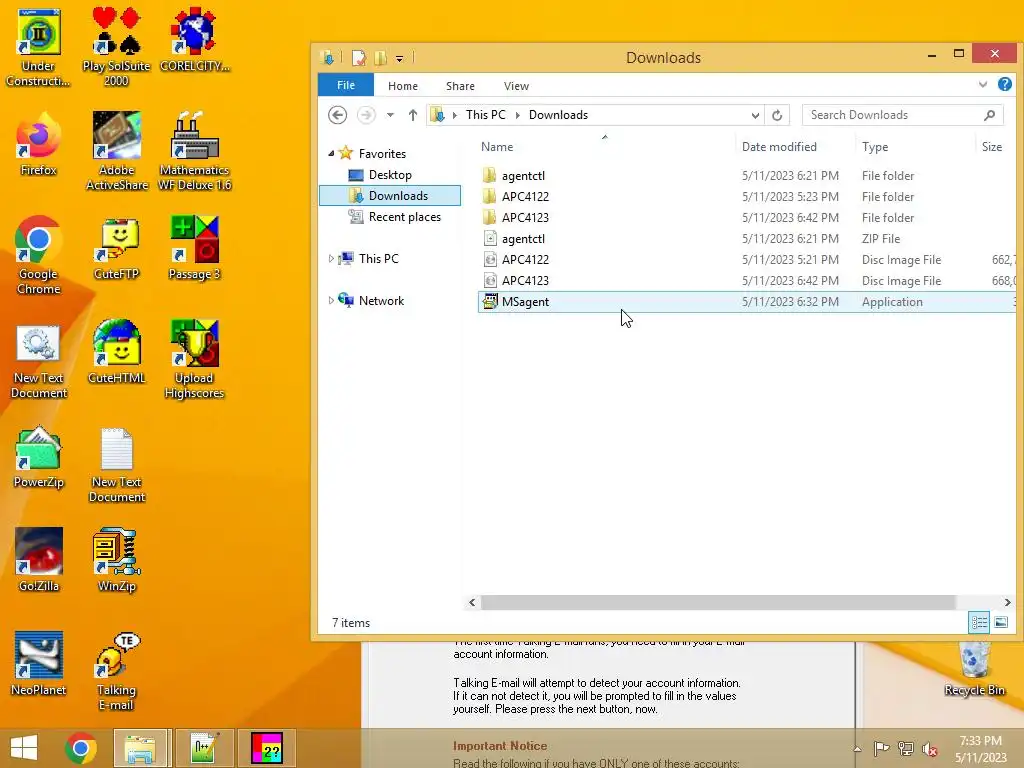Collapse the Favorites tree node
1024x768 pixels.
pyautogui.click(x=331, y=153)
